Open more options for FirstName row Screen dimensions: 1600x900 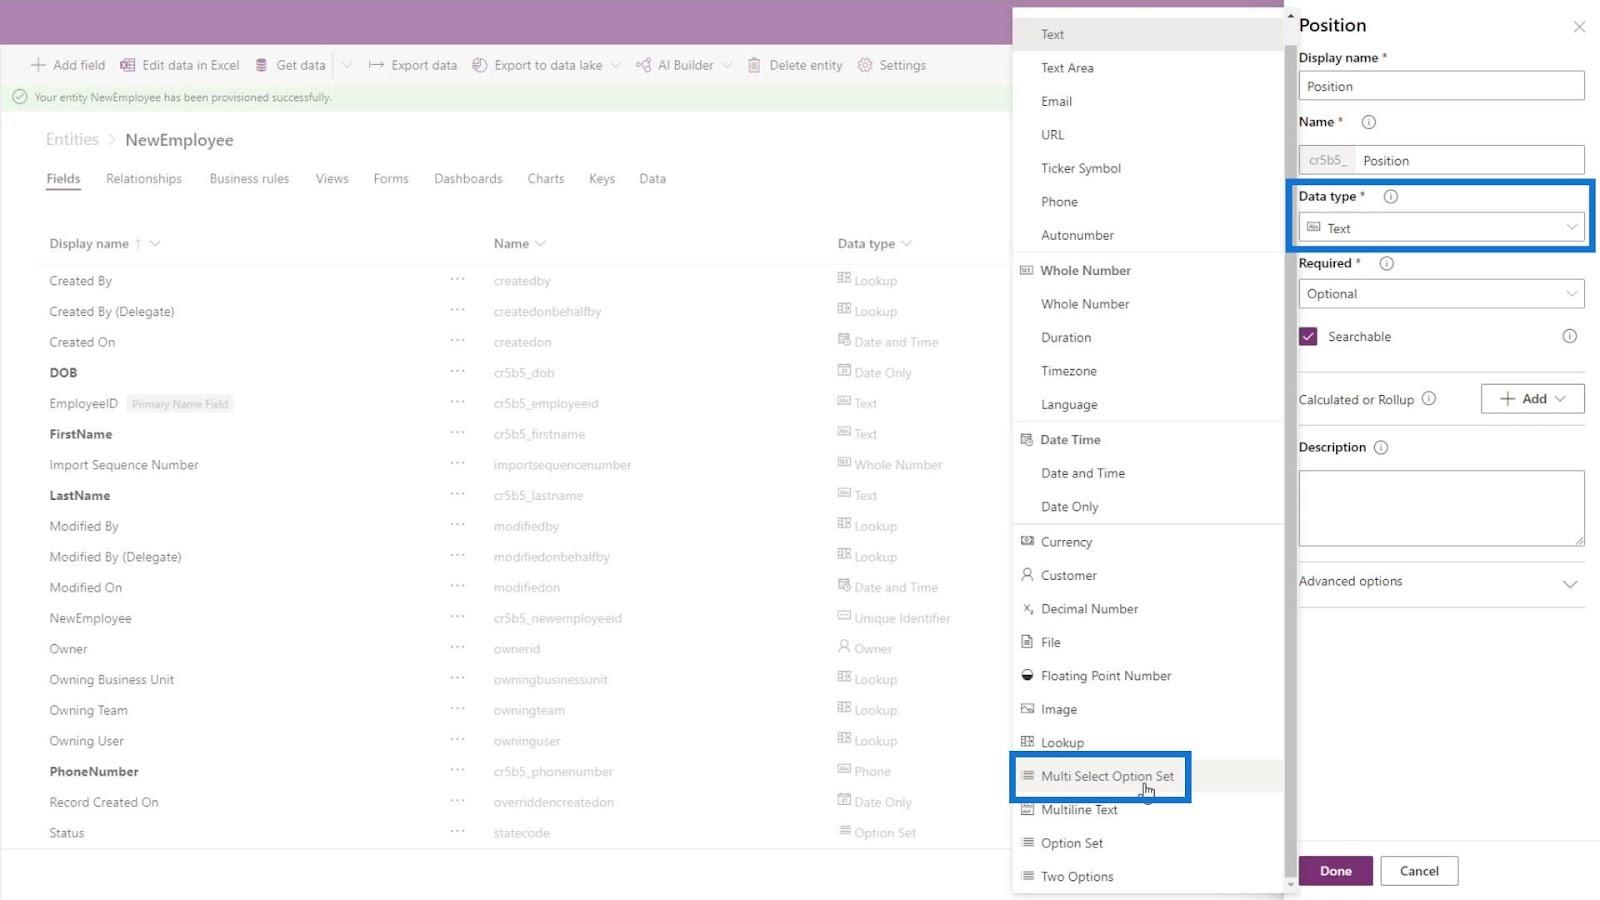coord(457,433)
